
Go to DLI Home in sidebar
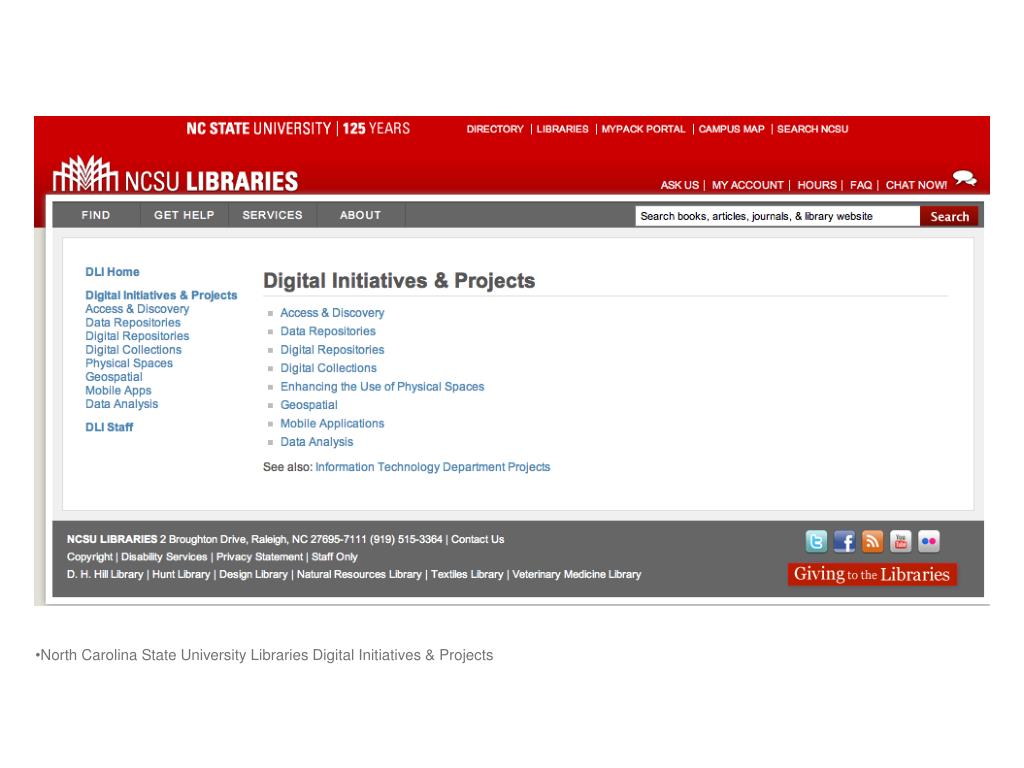click(112, 272)
